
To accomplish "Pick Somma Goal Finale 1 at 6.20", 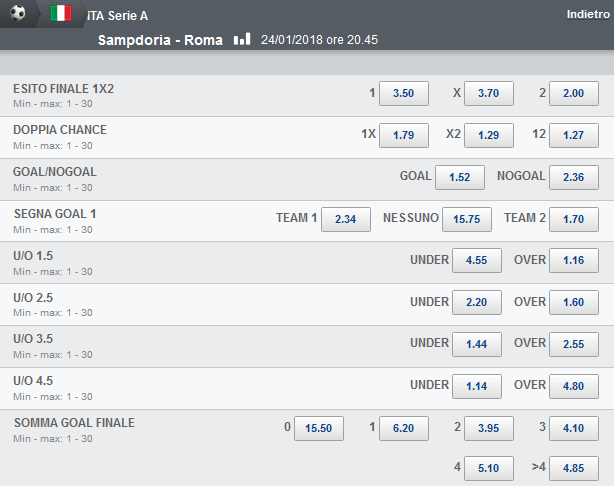I will (404, 428).
